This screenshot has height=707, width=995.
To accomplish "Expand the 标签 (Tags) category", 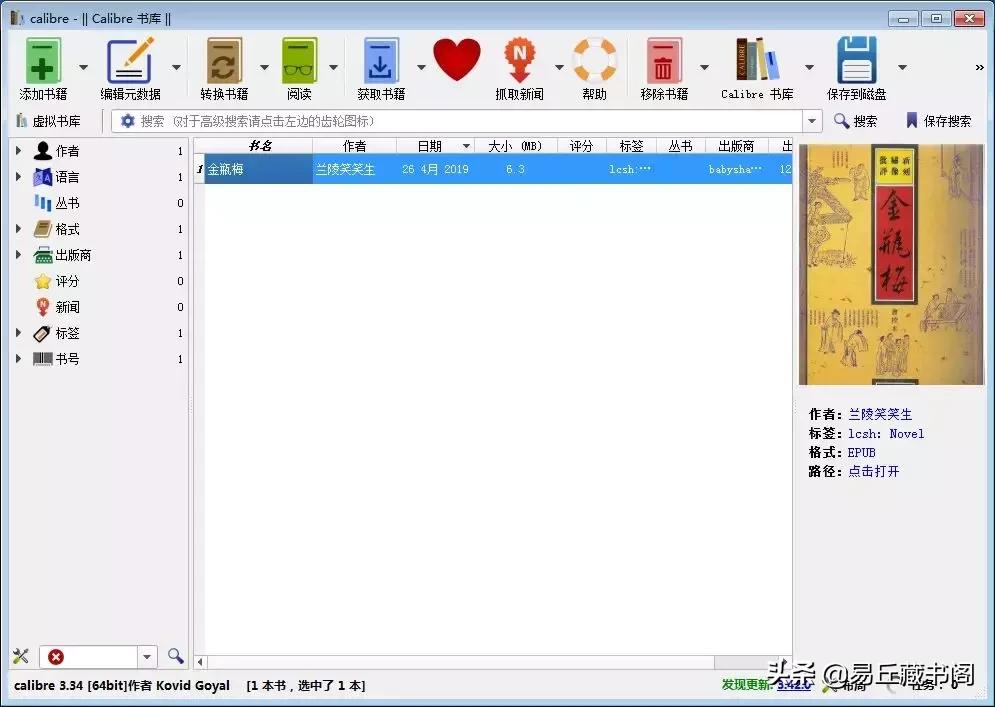I will click(x=17, y=333).
